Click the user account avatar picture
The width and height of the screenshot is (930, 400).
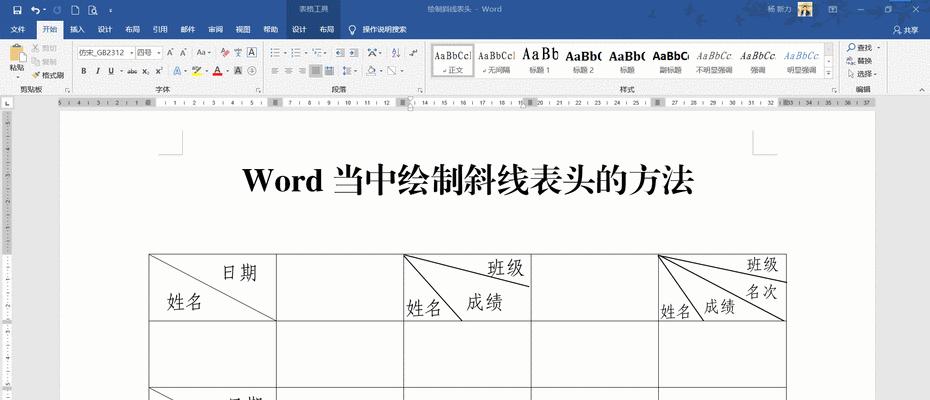point(805,9)
